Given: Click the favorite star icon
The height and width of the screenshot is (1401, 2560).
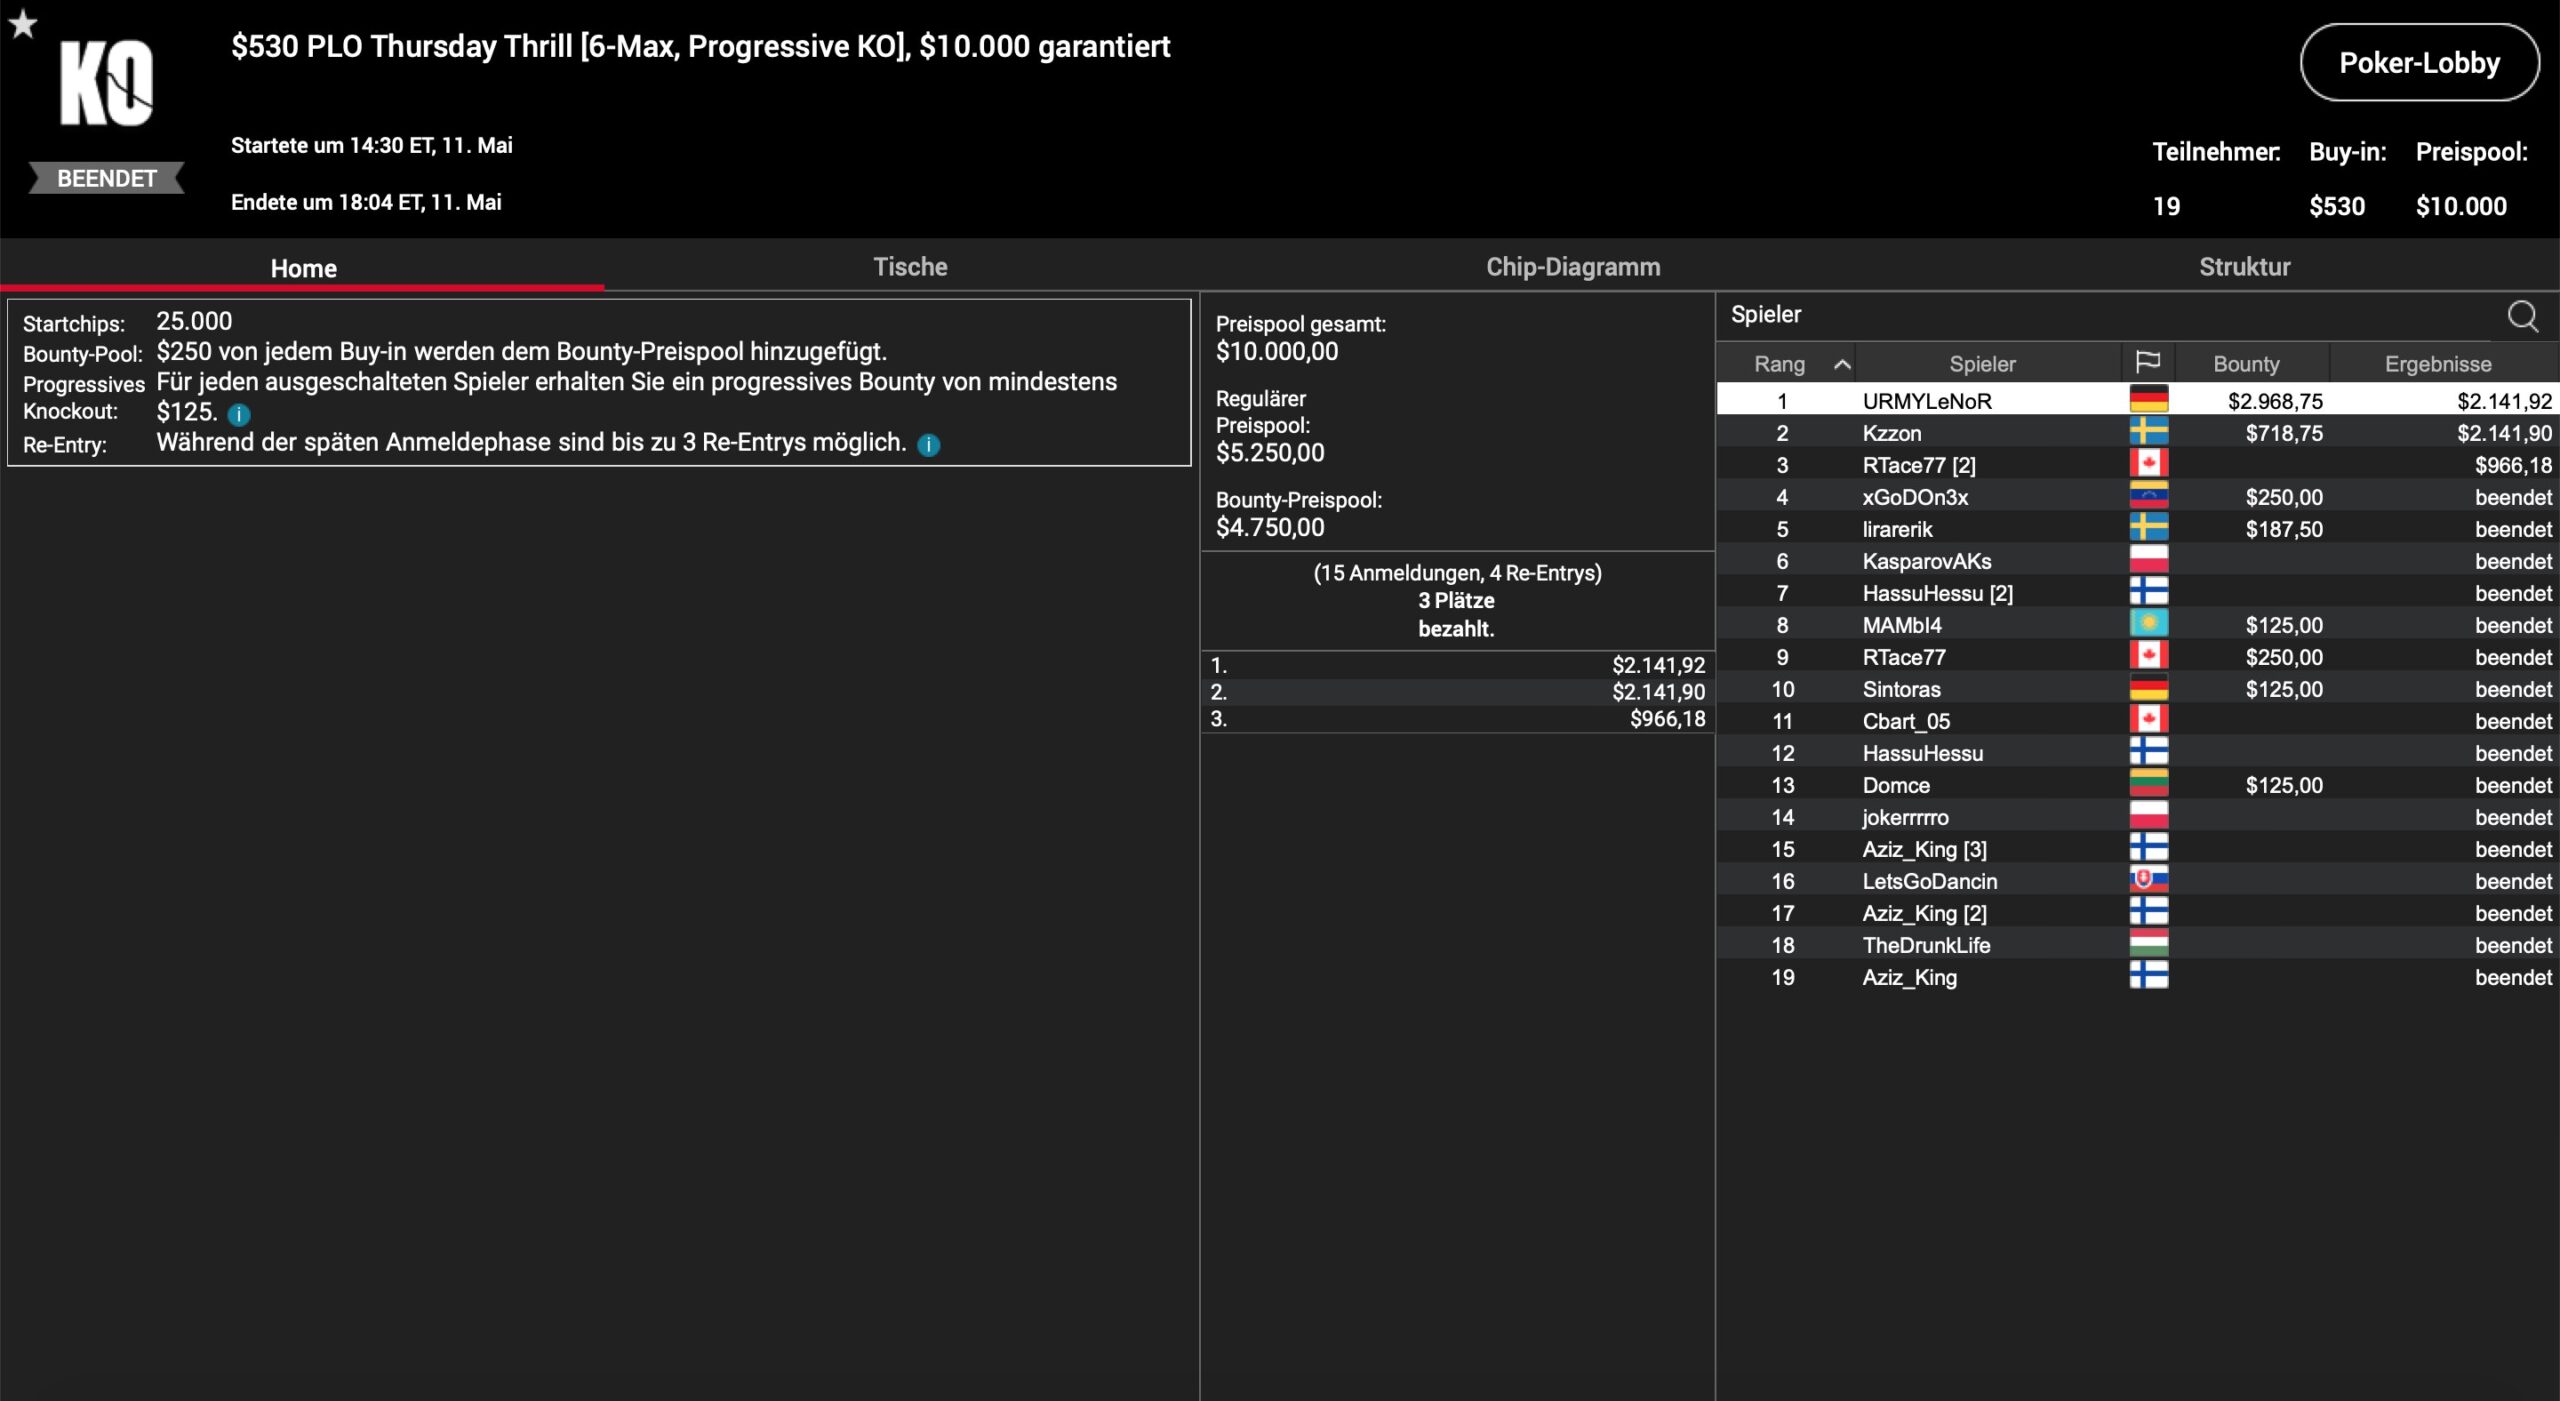Looking at the screenshot, I should tap(23, 24).
